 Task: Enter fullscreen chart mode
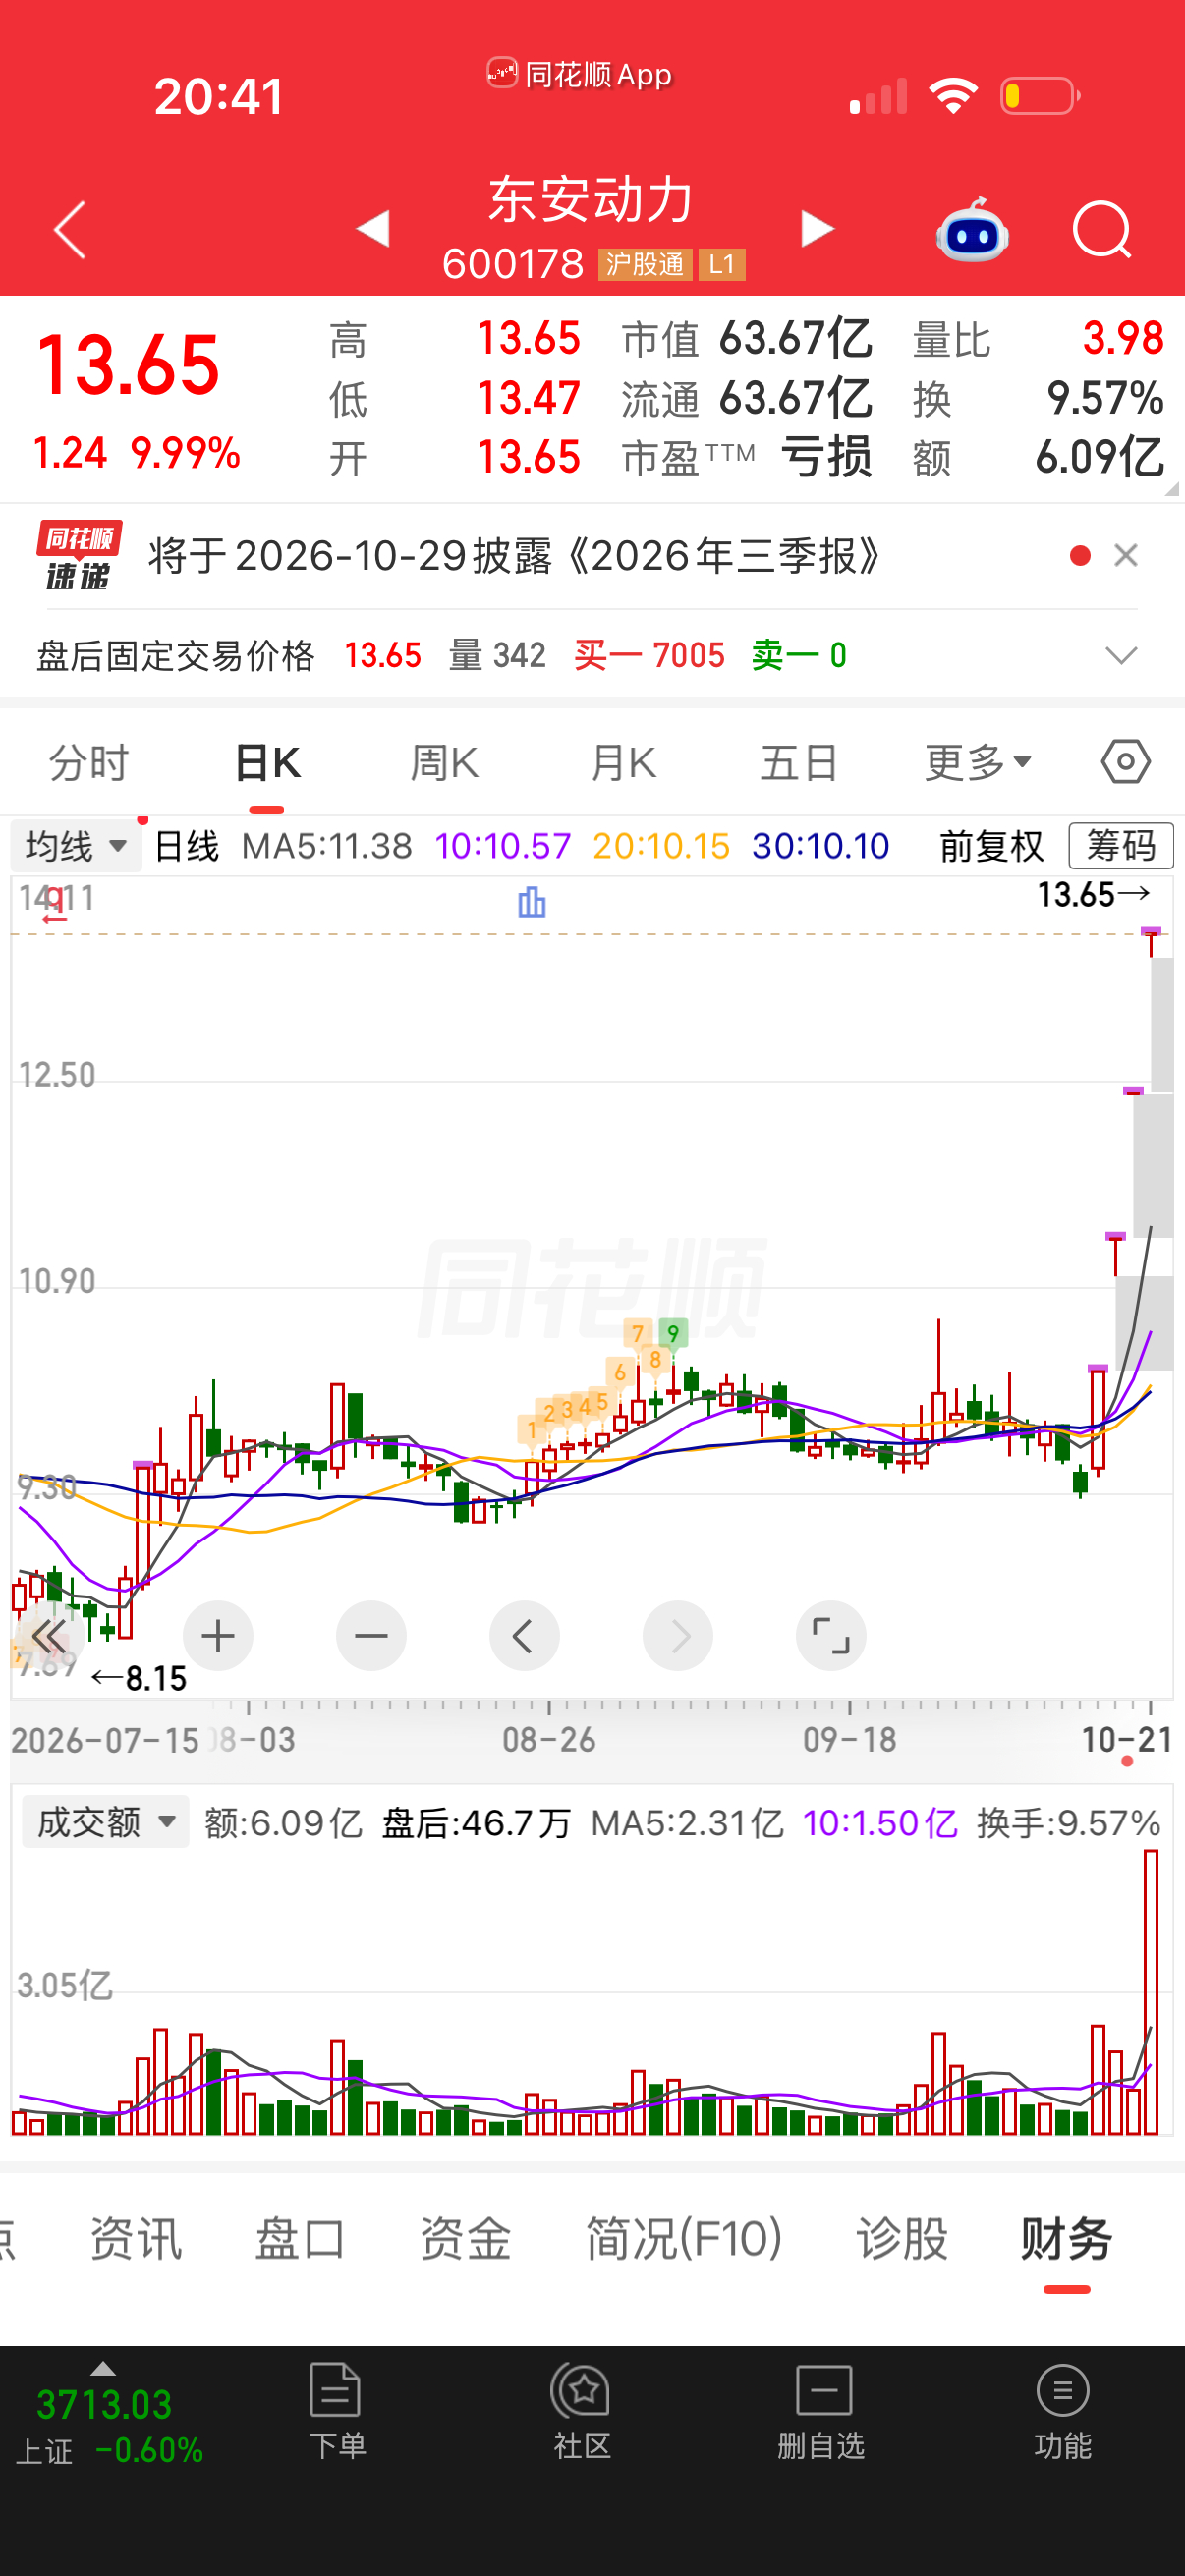(x=831, y=1636)
